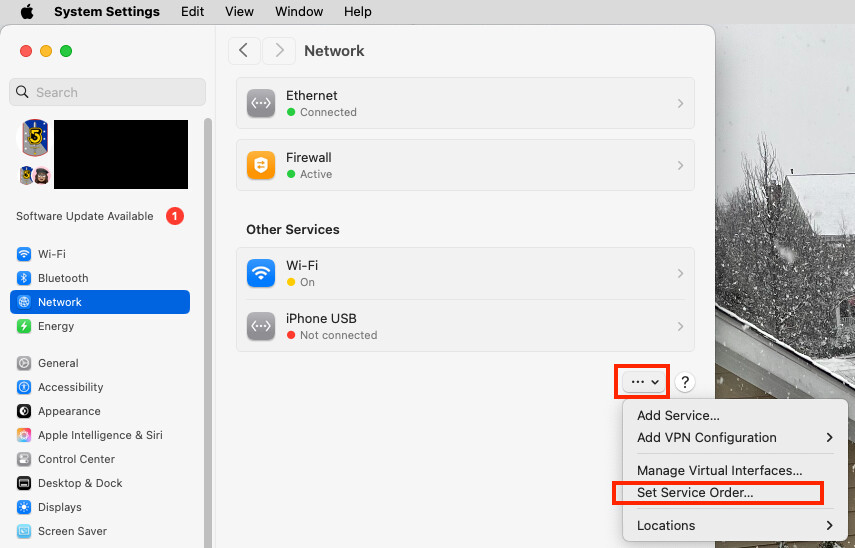The height and width of the screenshot is (548, 855).
Task: Expand the Locations submenu
Action: click(x=734, y=525)
